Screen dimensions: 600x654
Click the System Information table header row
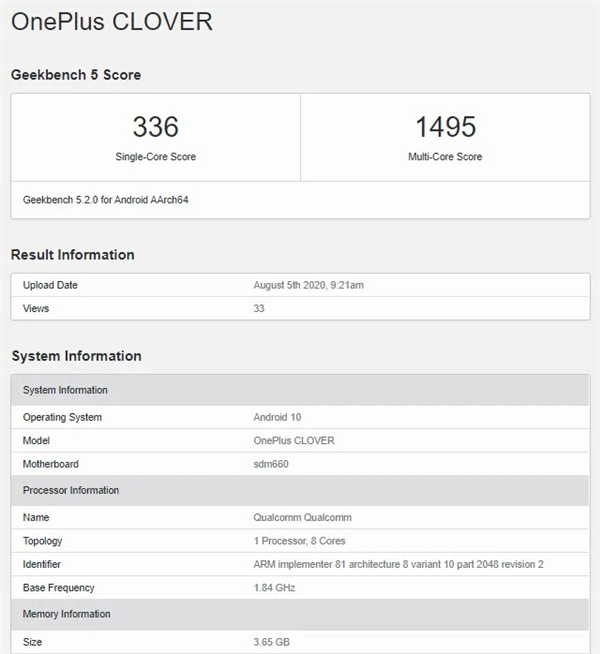[300, 390]
